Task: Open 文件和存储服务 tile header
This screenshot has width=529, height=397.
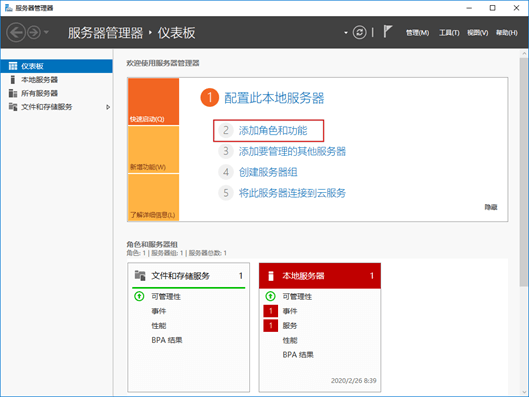Action: (x=189, y=276)
